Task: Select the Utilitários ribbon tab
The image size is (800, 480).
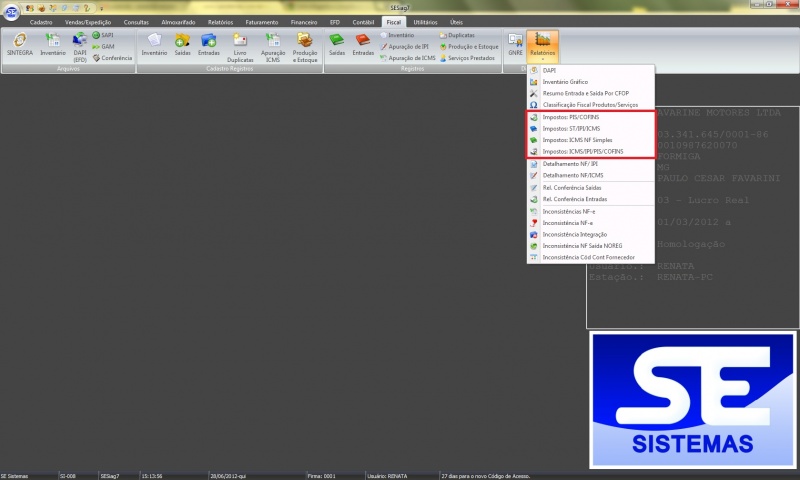Action: 425,21
